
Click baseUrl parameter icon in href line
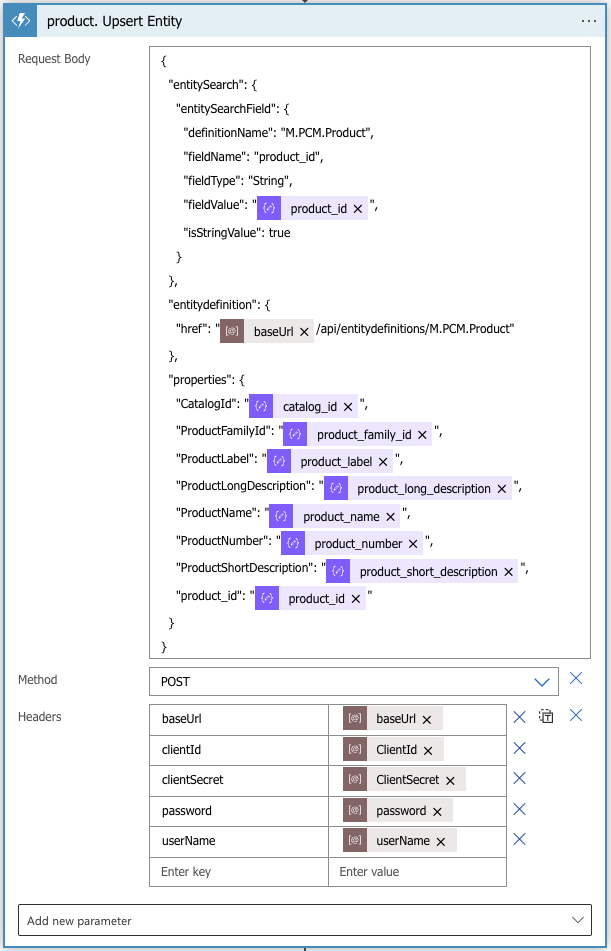click(232, 331)
